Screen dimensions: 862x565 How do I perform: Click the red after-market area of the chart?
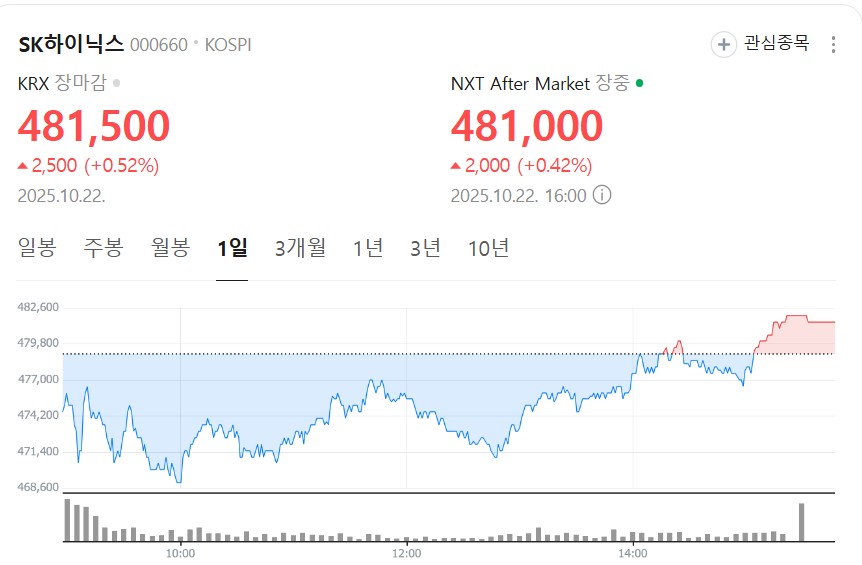800,336
